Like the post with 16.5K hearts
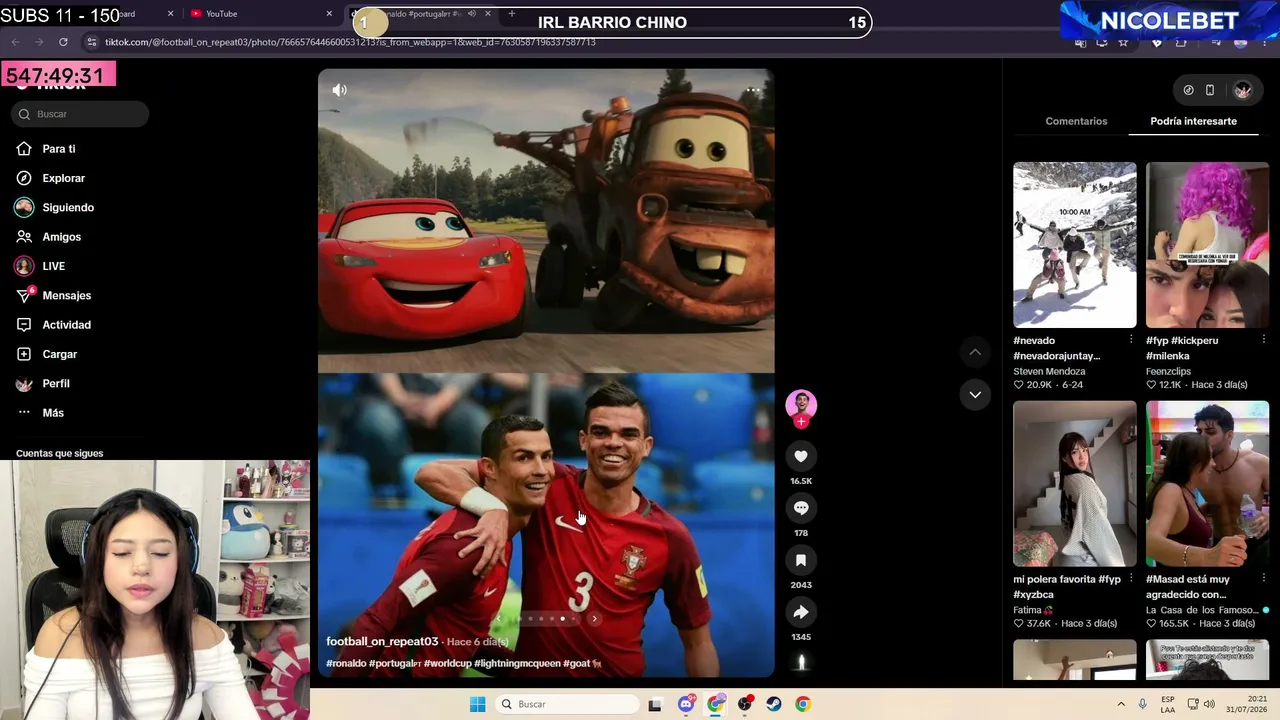The image size is (1280, 720). [801, 456]
